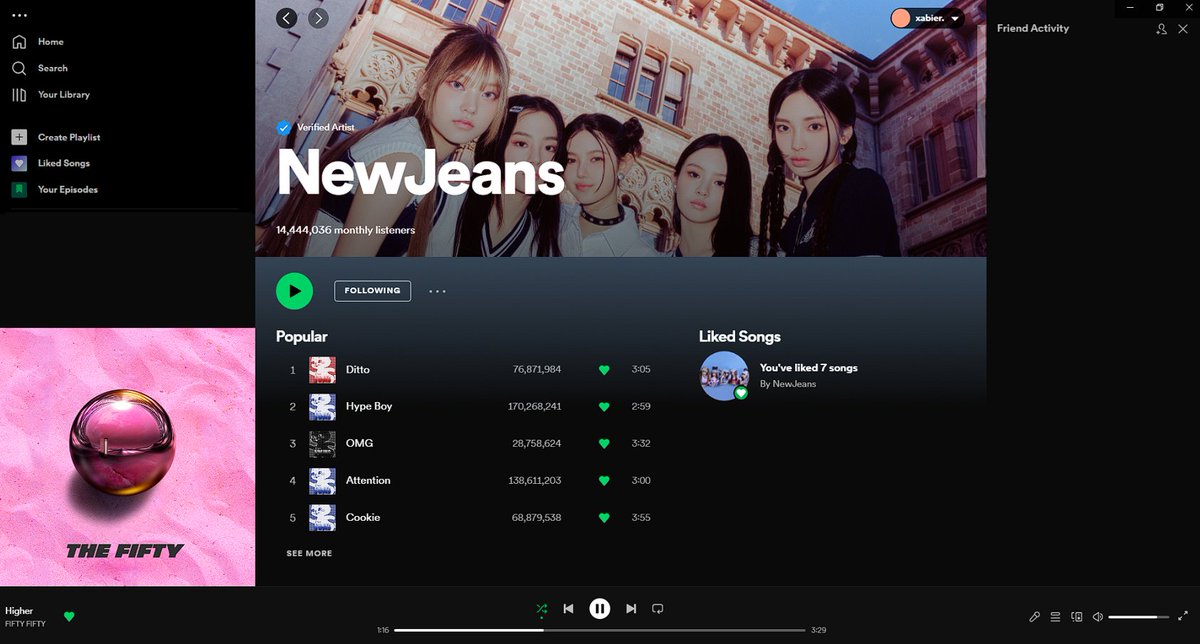
Task: Click the 14,444,036 monthly listeners text
Action: coord(346,230)
